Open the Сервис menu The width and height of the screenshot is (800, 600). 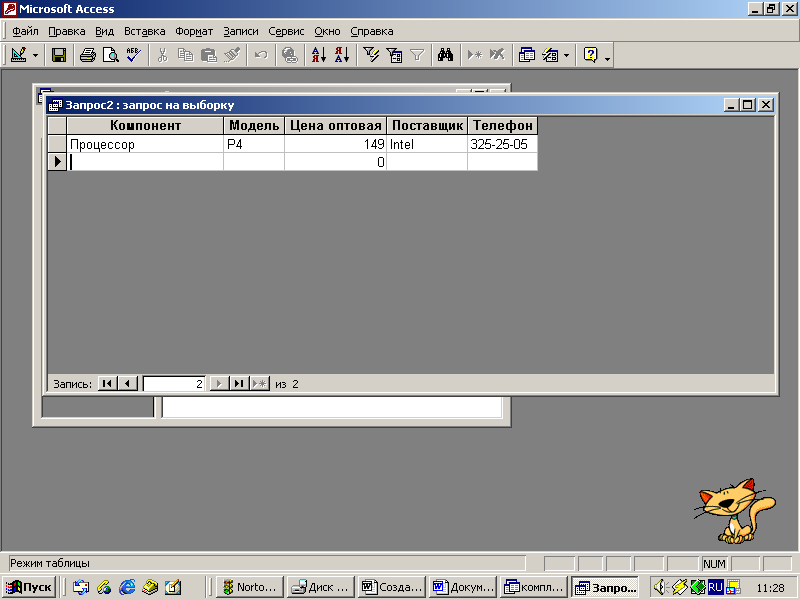pos(286,31)
